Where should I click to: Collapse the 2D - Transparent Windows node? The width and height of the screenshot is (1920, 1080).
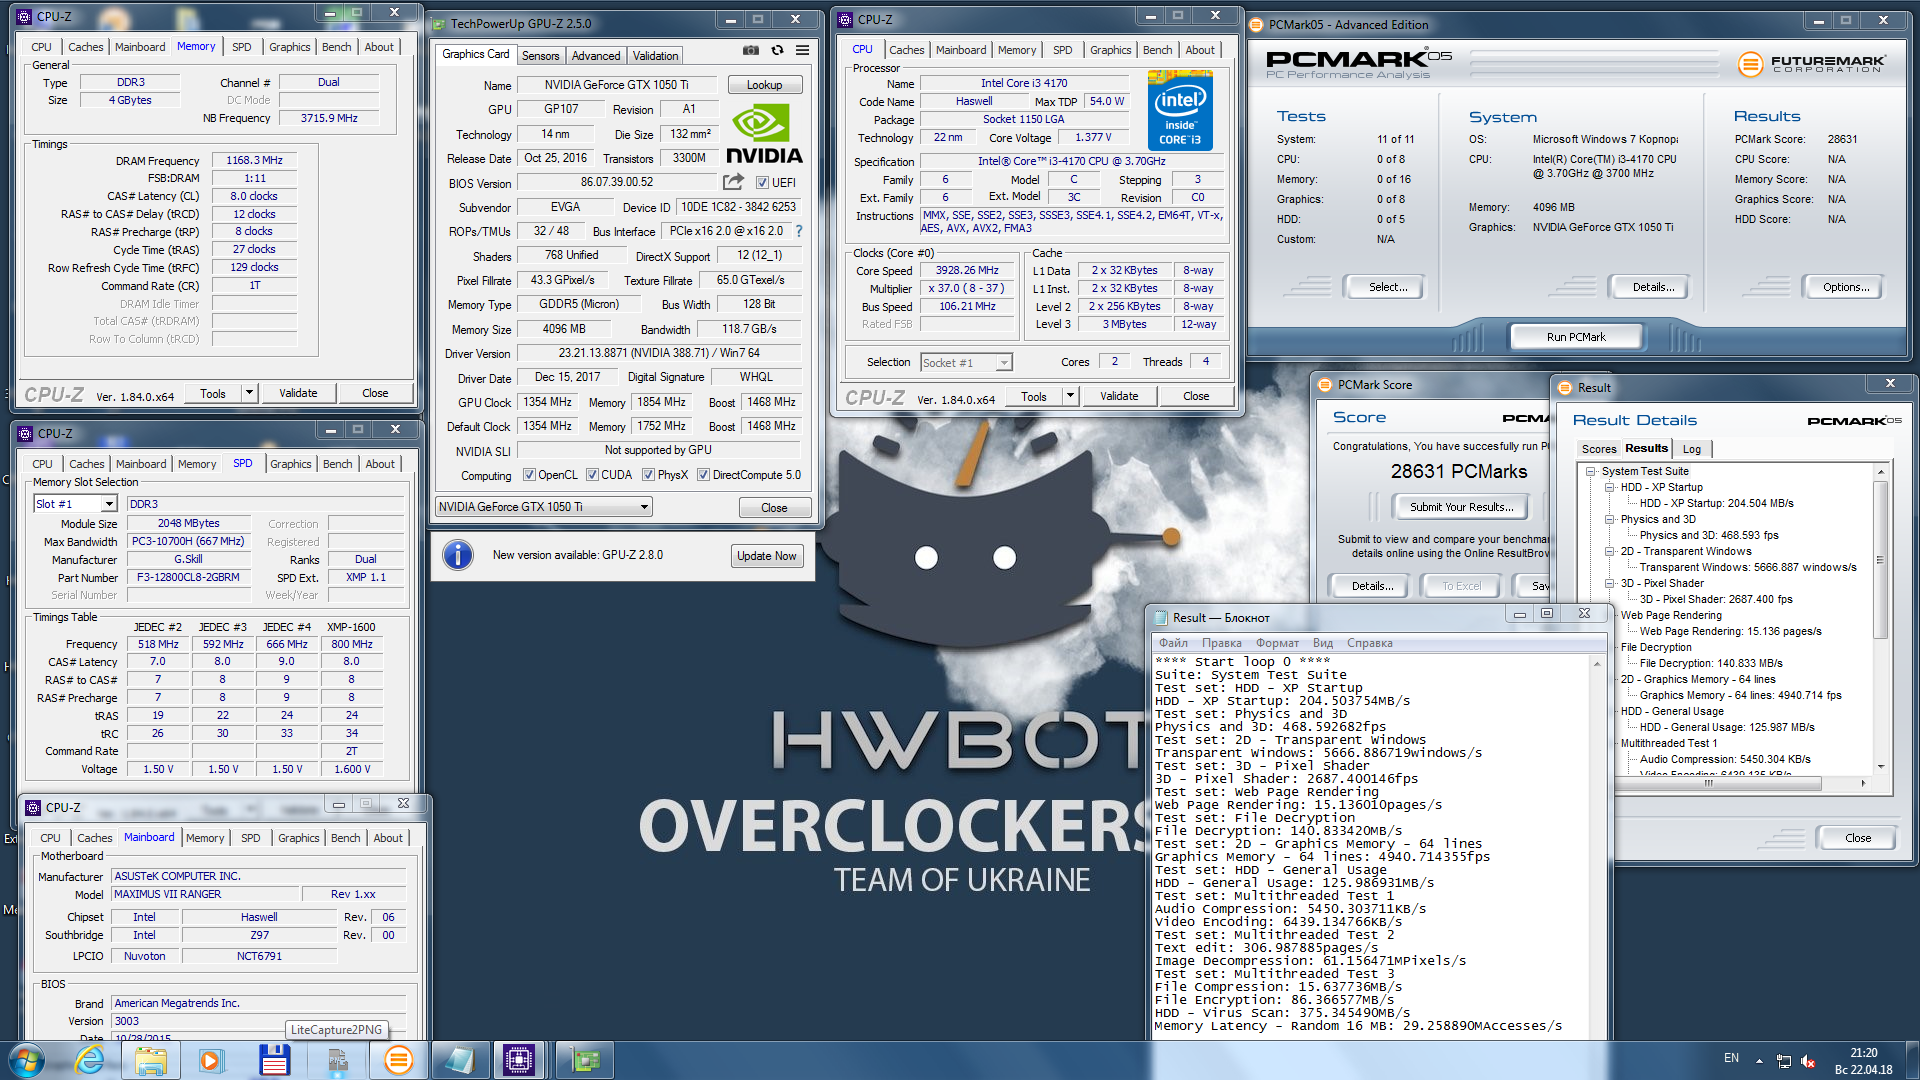1610,551
